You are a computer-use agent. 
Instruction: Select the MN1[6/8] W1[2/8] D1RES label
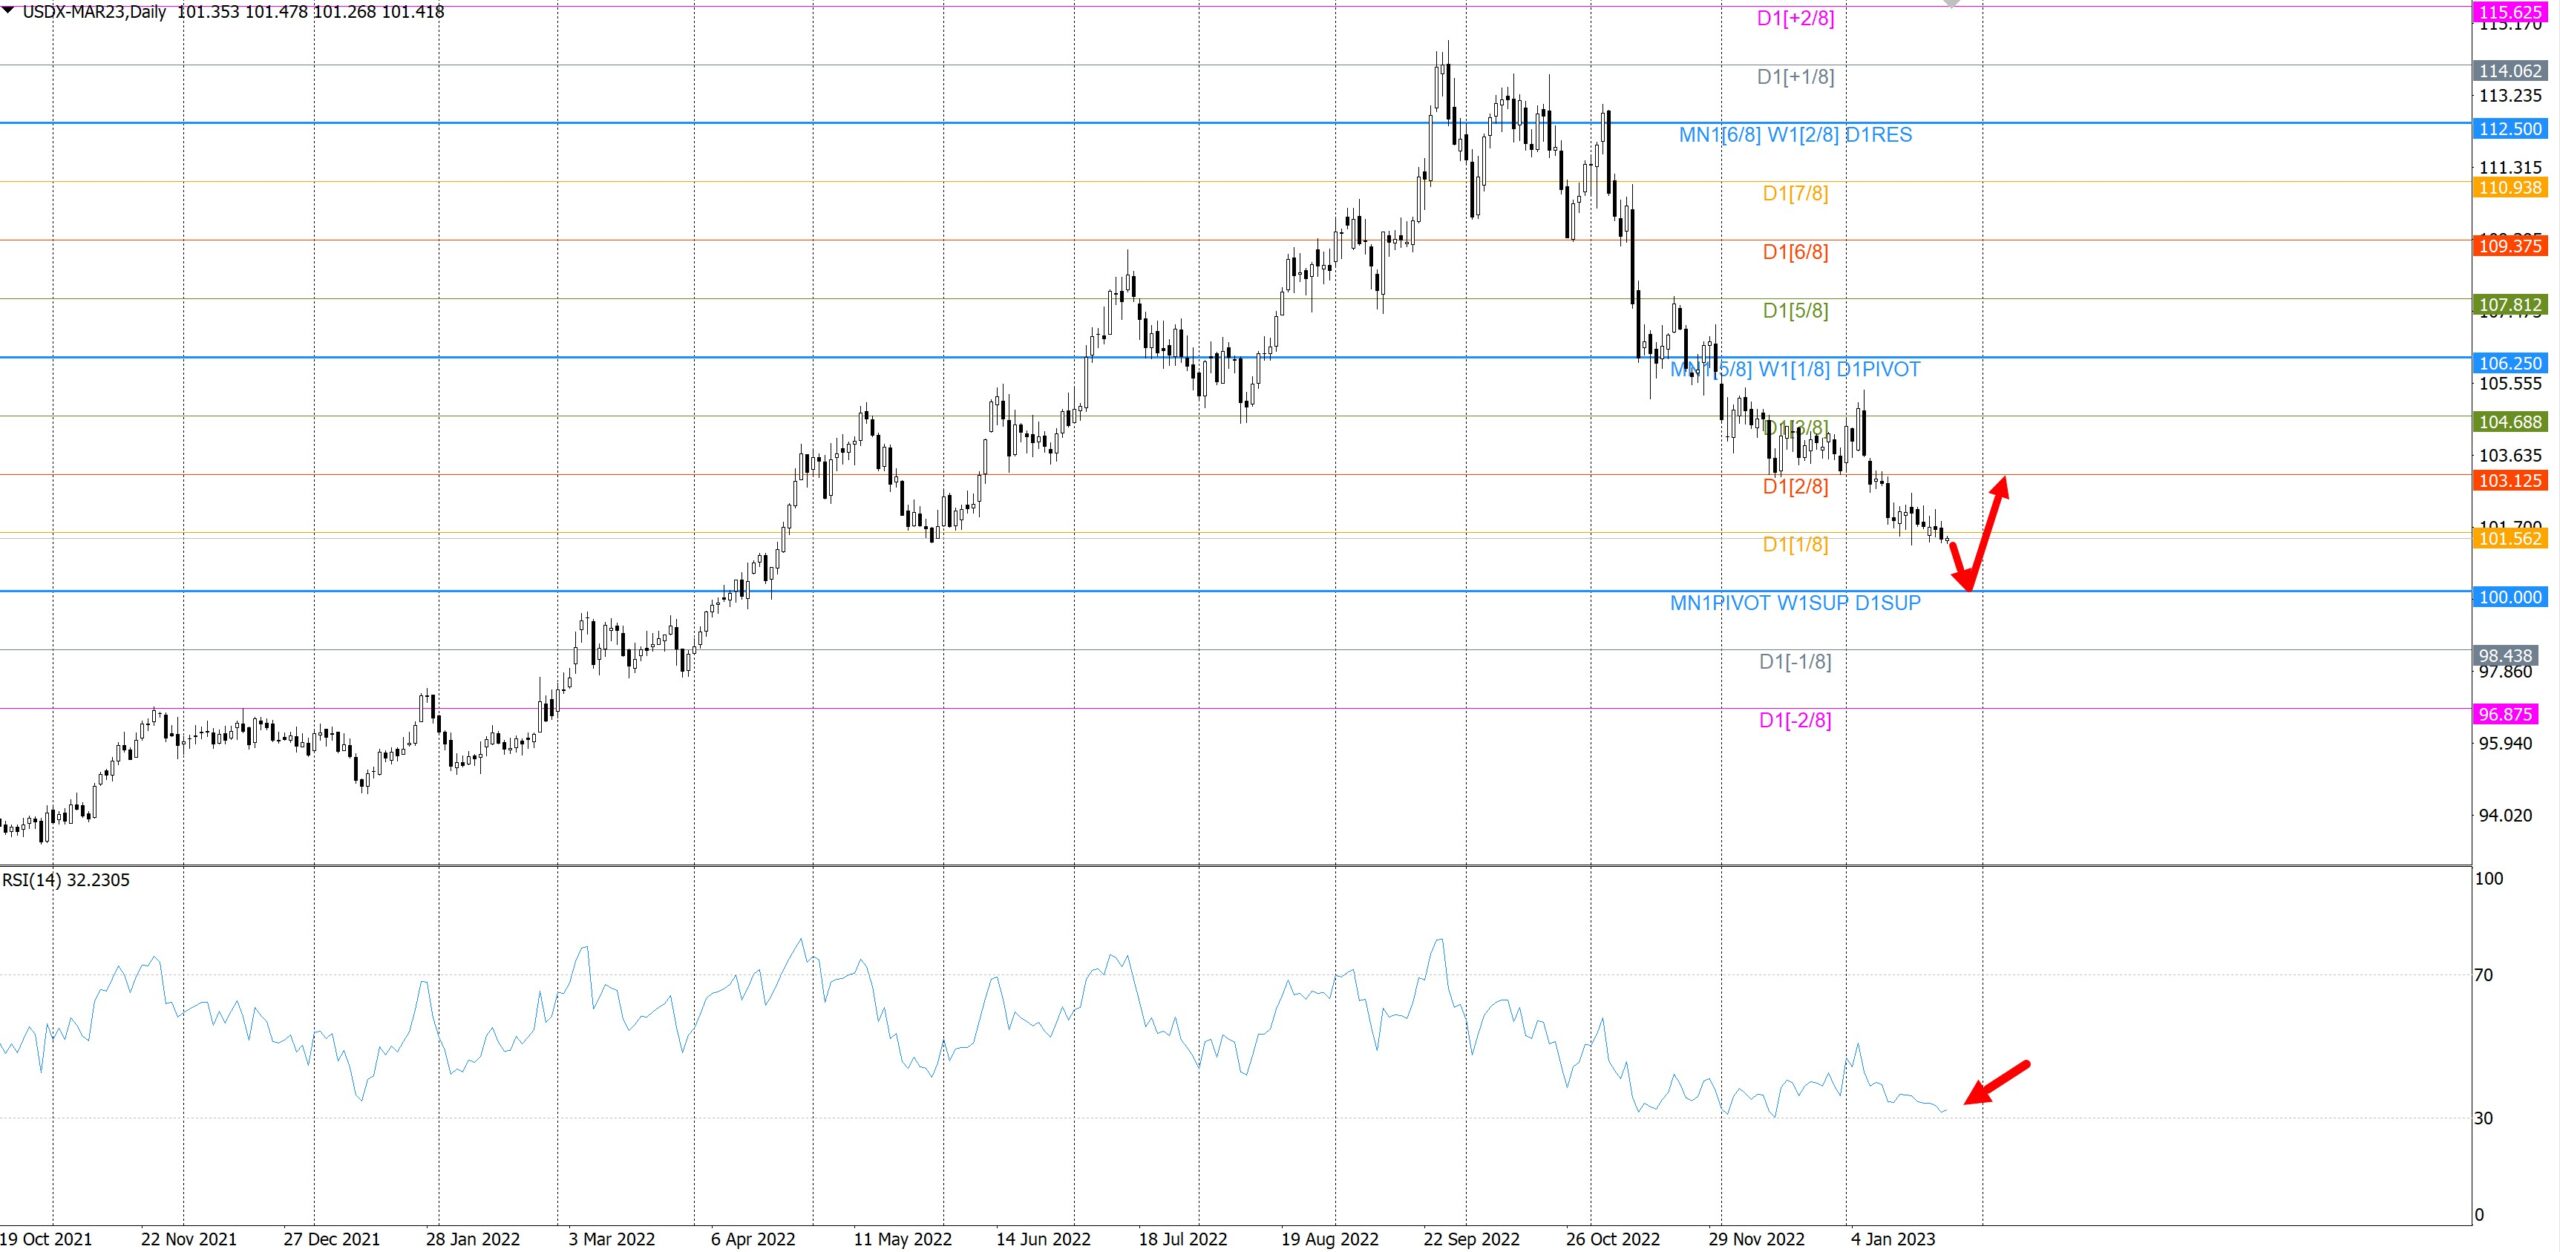(1795, 135)
